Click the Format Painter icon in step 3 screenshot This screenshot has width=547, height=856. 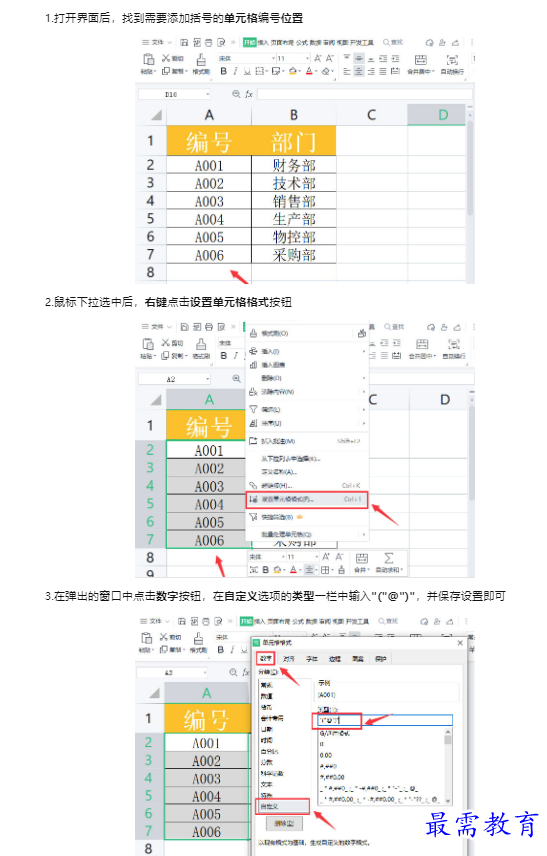pos(199,638)
